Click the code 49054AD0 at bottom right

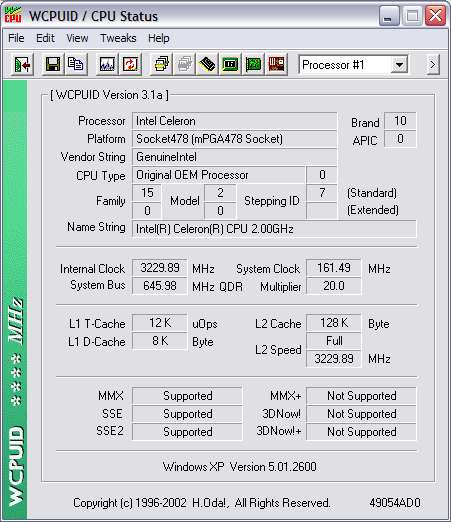pos(395,503)
